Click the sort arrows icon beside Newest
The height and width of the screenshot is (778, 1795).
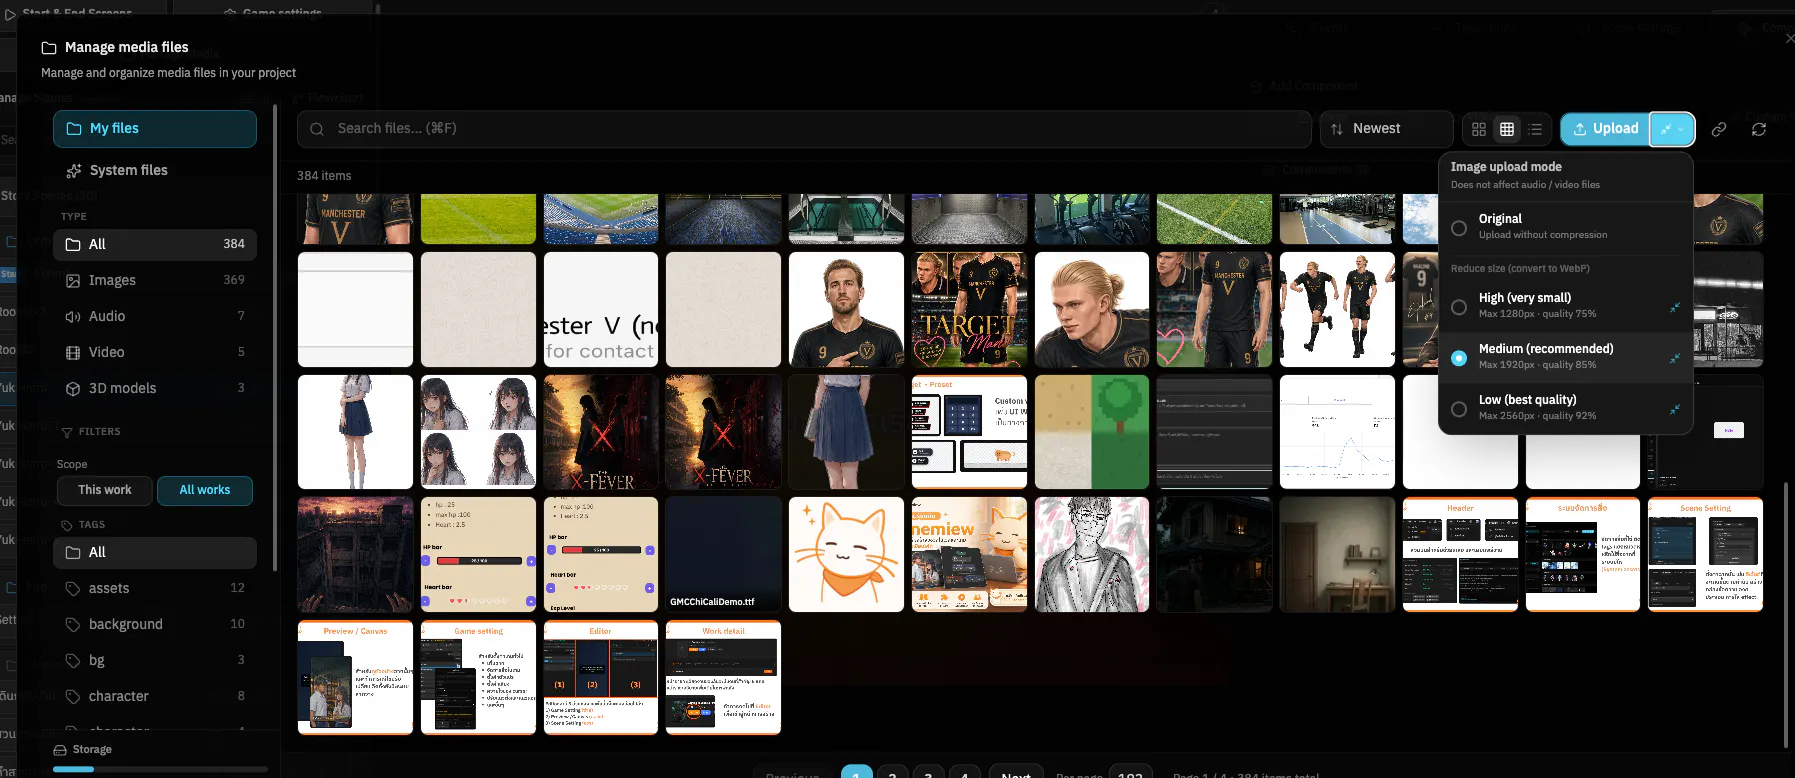click(x=1337, y=129)
